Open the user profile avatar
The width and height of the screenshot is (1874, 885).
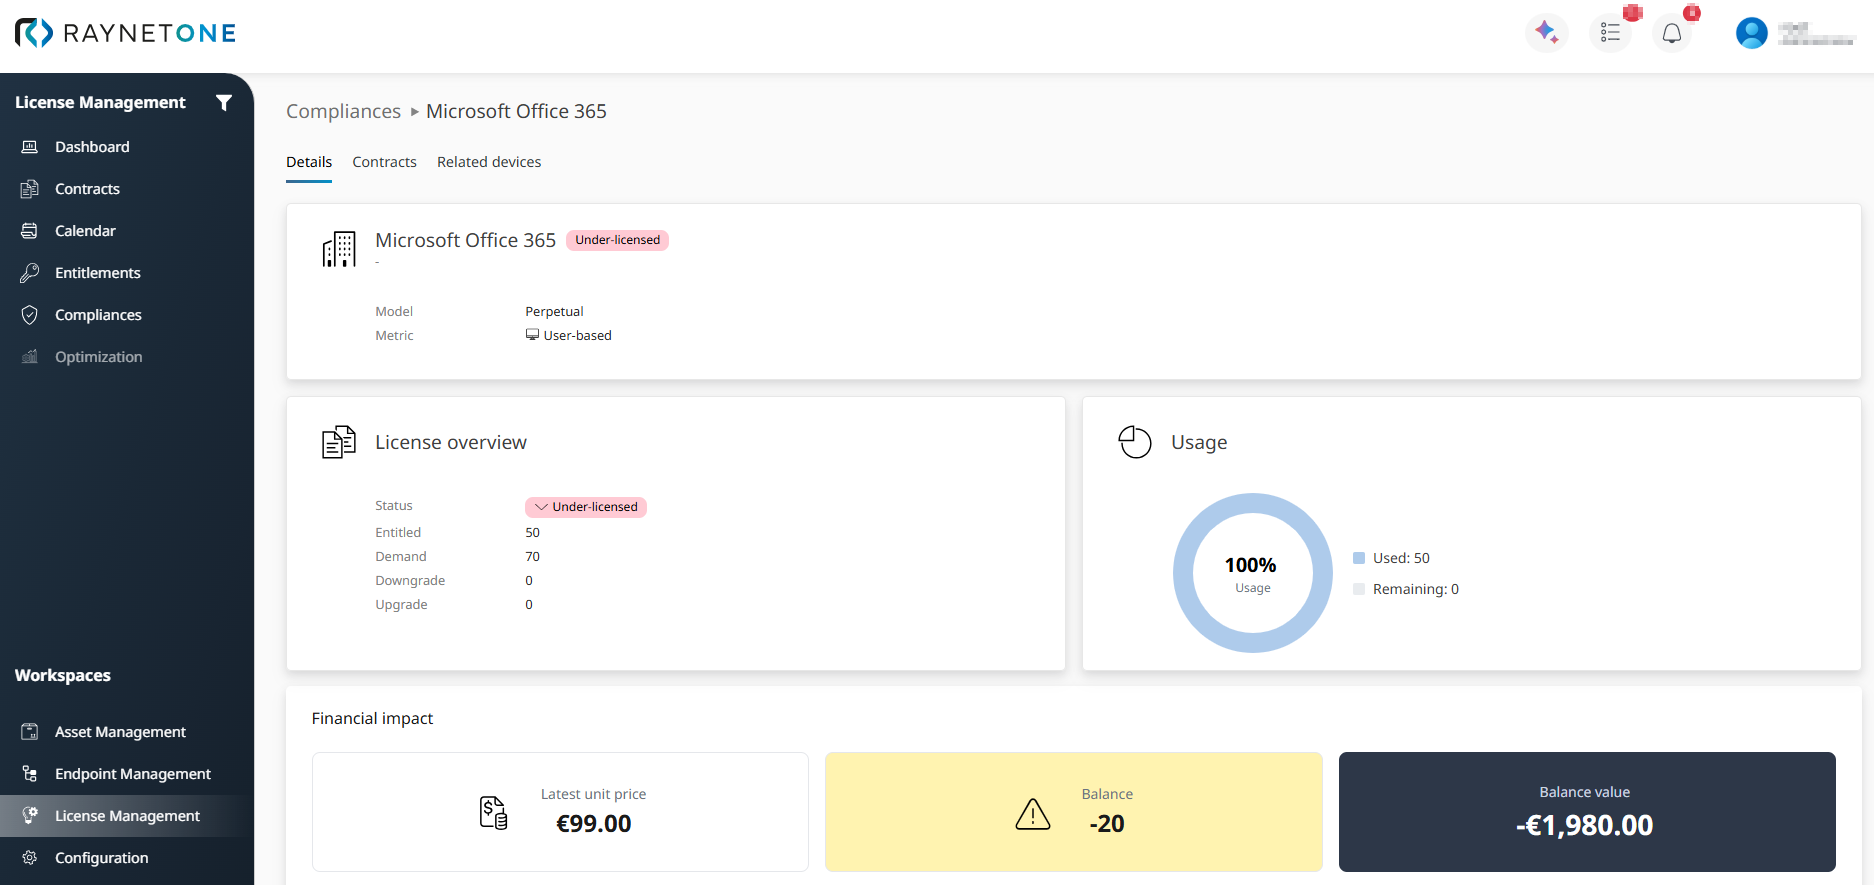click(x=1751, y=33)
